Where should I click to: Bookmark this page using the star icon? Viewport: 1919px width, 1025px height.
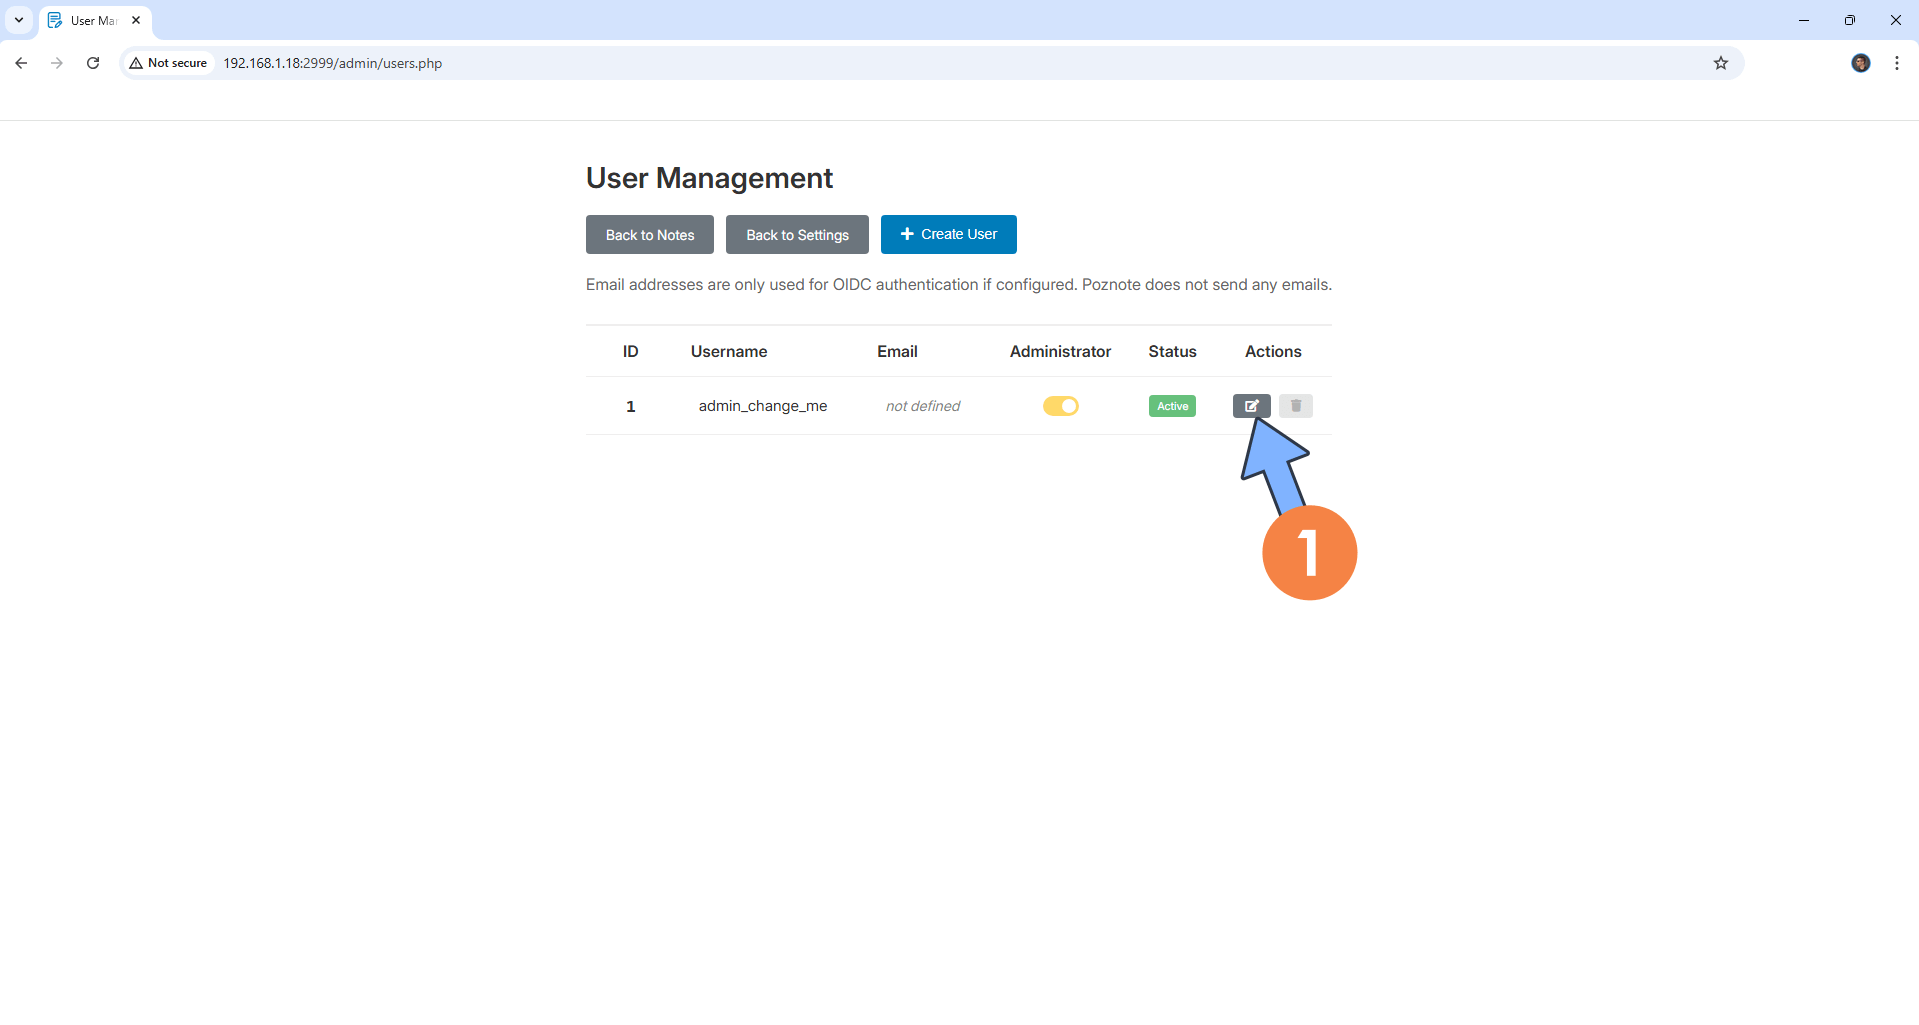click(1720, 62)
